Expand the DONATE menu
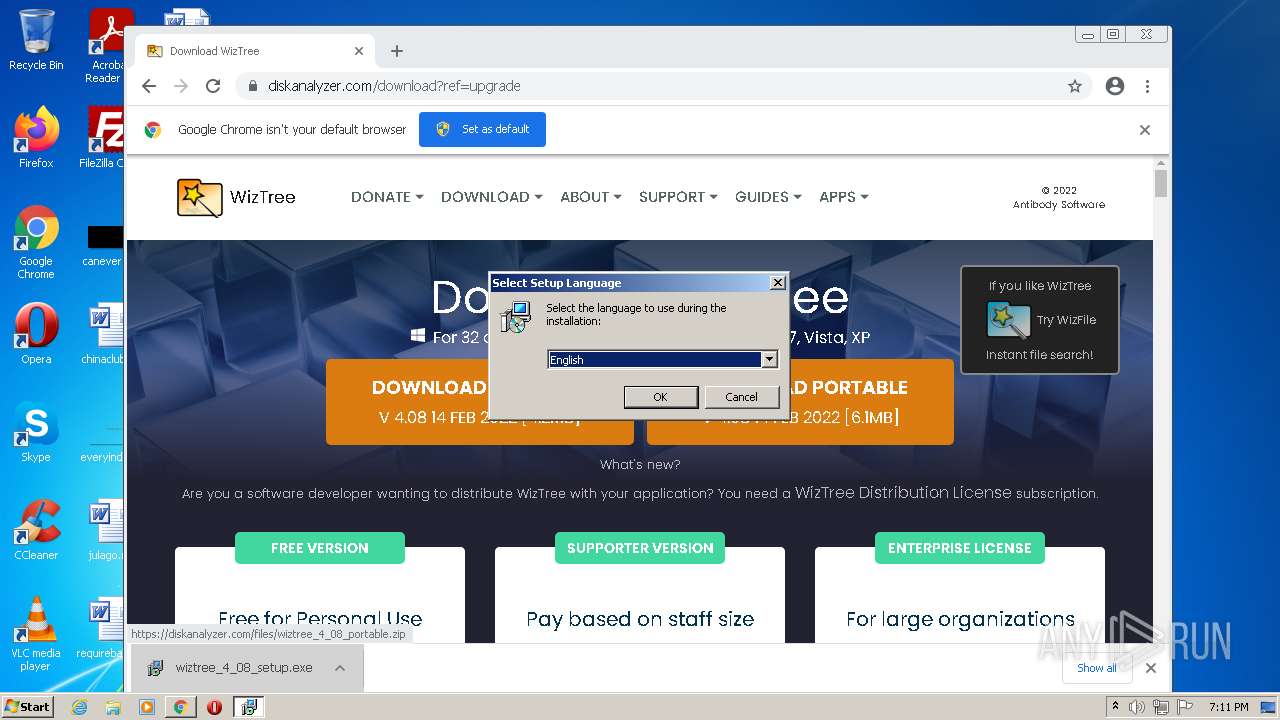The image size is (1280, 720). (387, 197)
